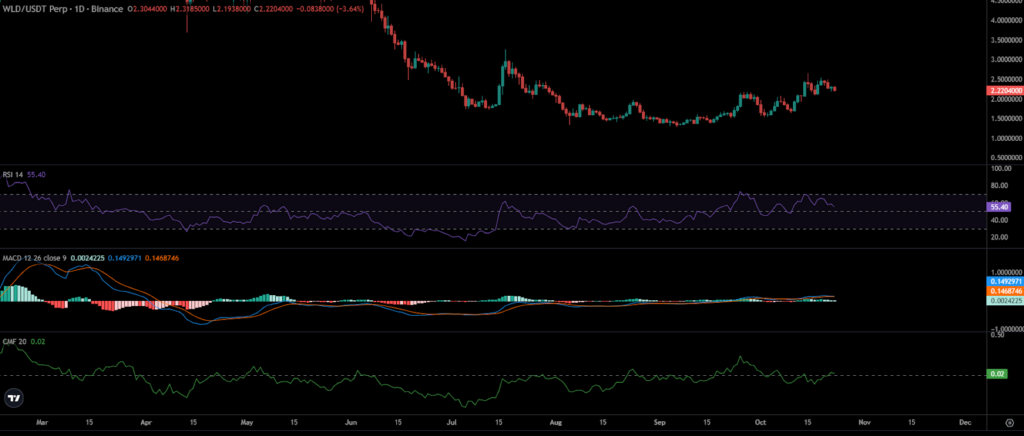
Task: Click the 0.0024225 histogram axis label
Action: click(1005, 300)
